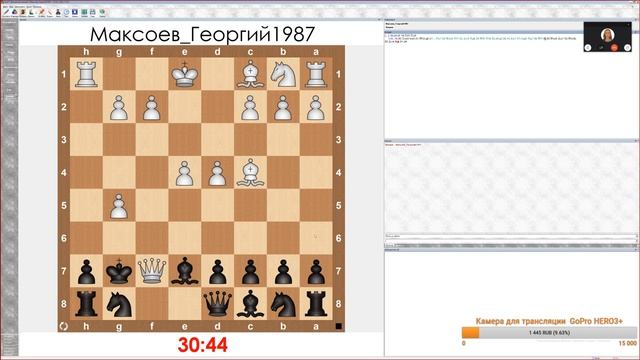Click the black pawn toolbar icon
The image size is (640, 360).
click(58, 12)
